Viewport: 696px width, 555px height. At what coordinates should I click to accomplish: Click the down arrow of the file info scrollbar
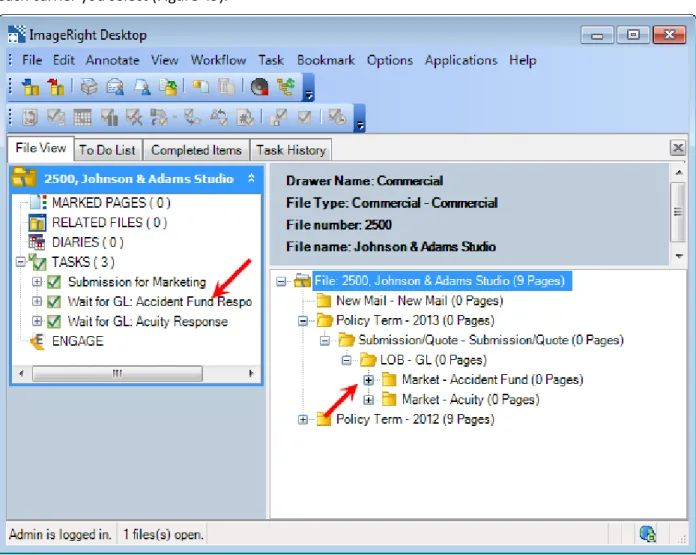679,256
